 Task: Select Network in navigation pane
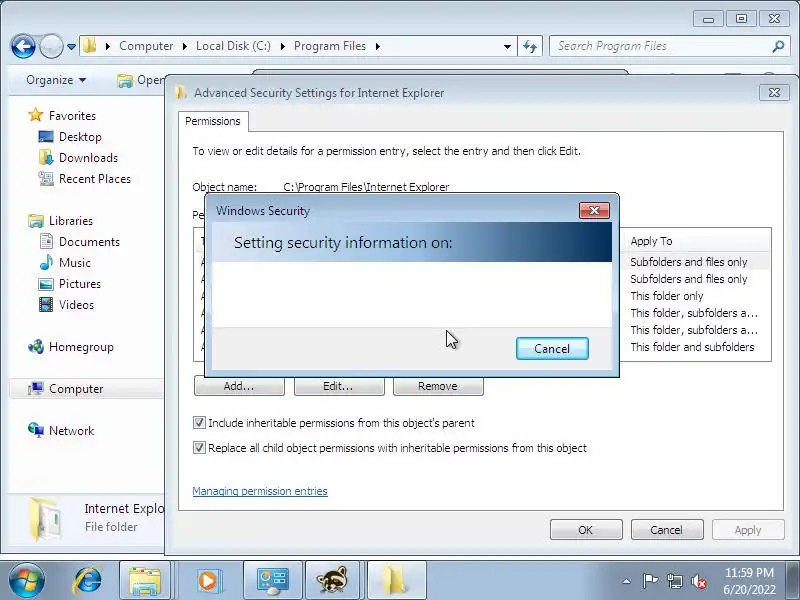71,431
